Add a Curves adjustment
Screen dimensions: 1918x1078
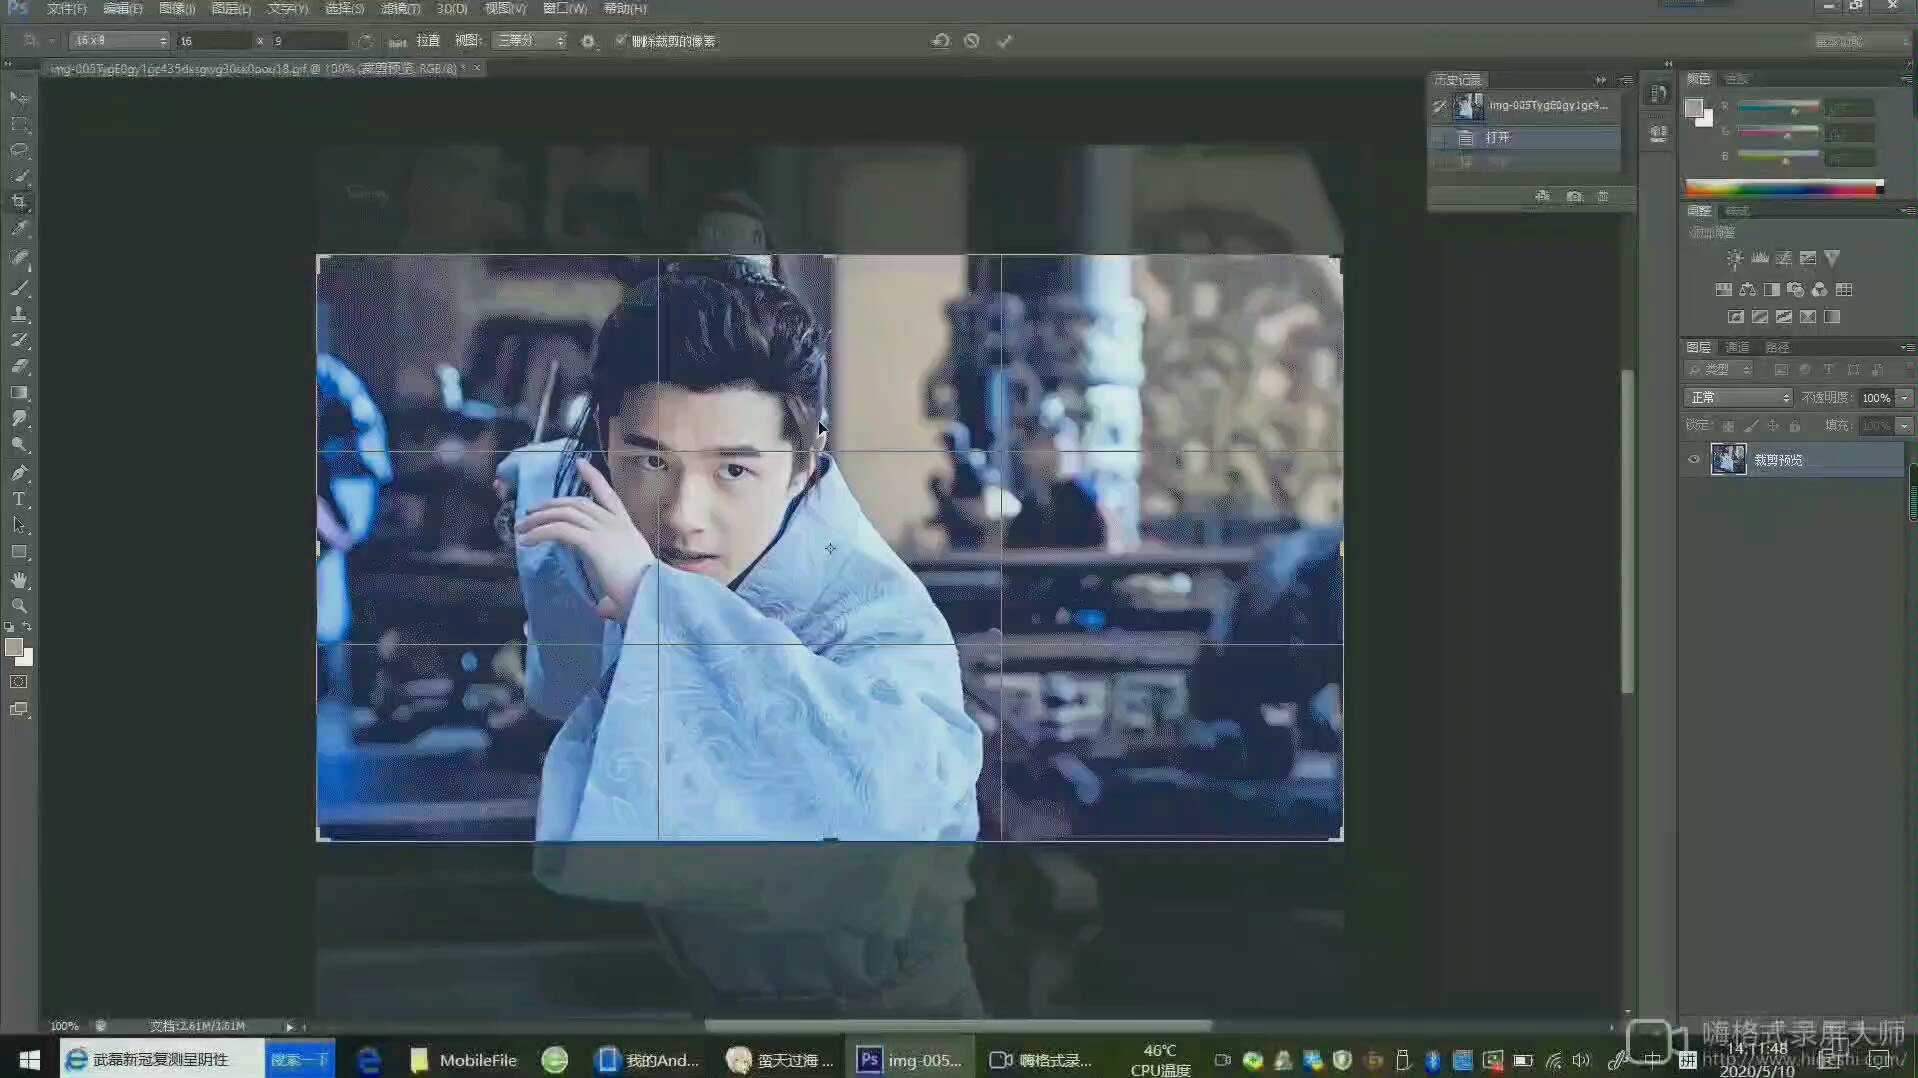pos(1783,259)
